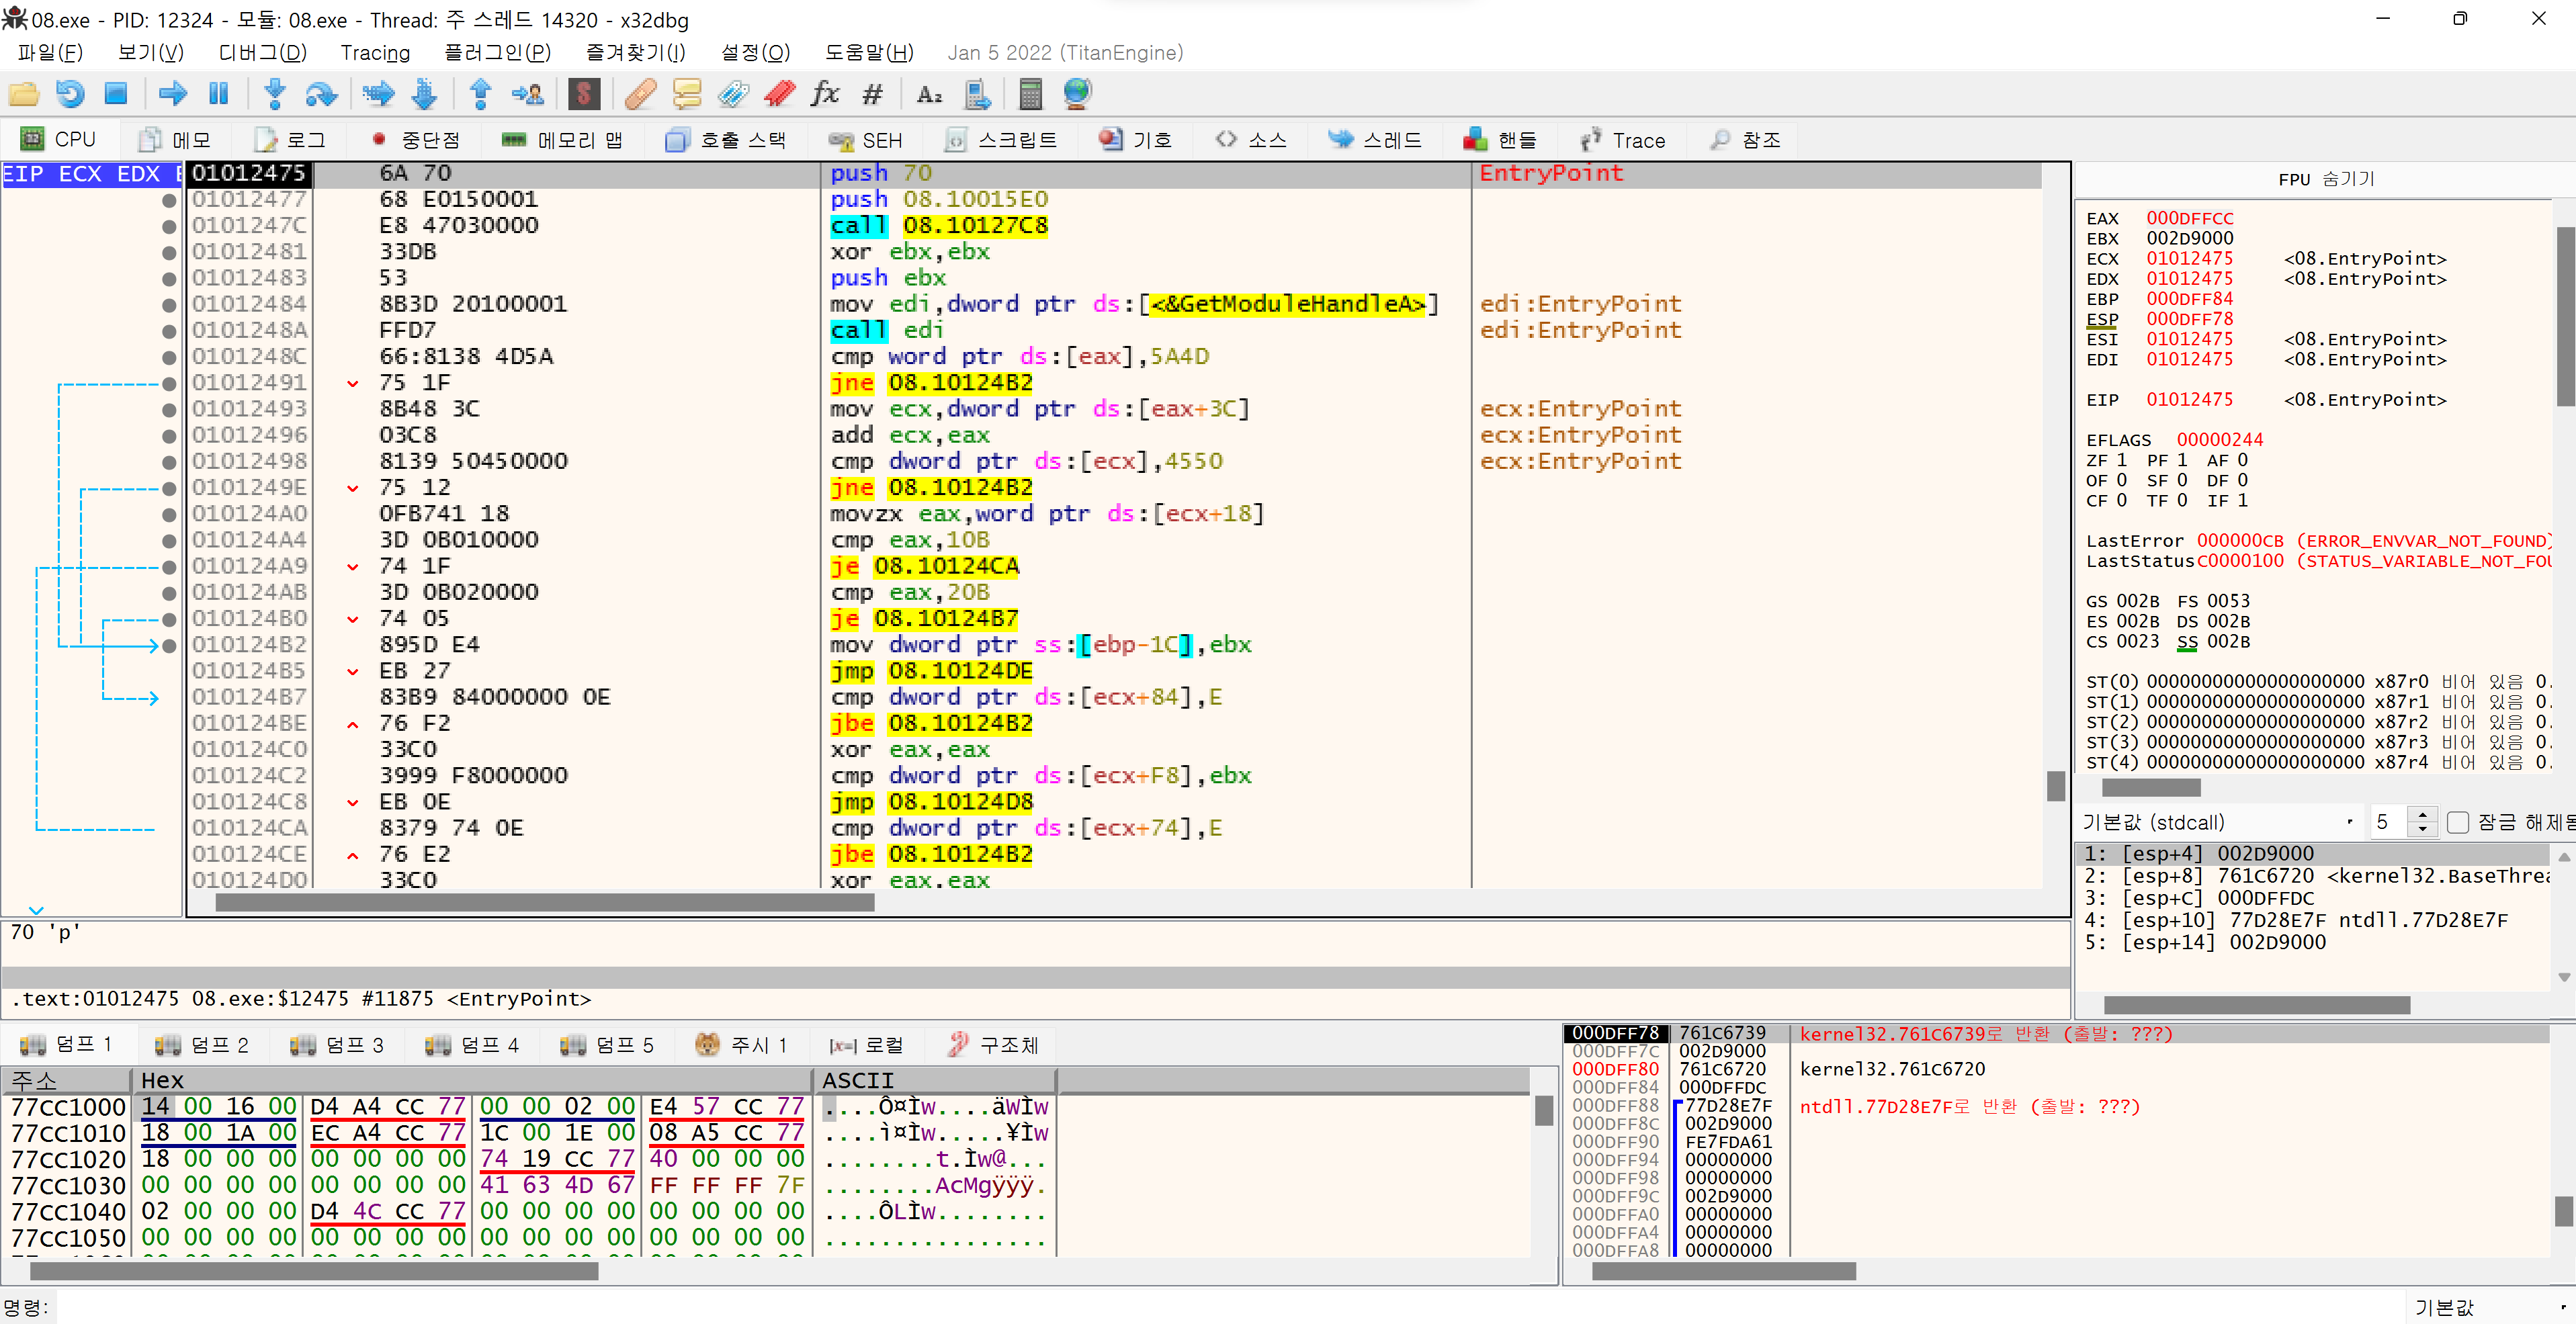
Task: Open the Variables hash icon
Action: coord(873,94)
